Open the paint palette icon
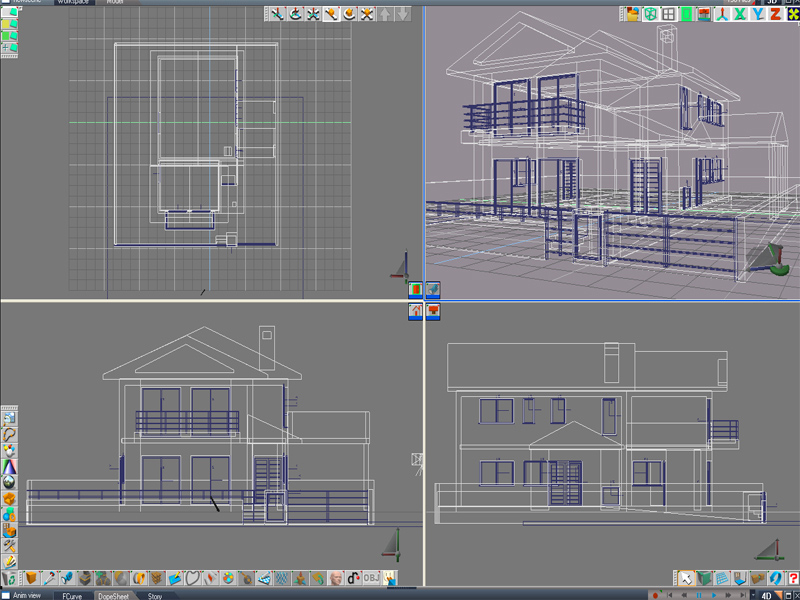Image resolution: width=800 pixels, height=600 pixels. click(229, 578)
